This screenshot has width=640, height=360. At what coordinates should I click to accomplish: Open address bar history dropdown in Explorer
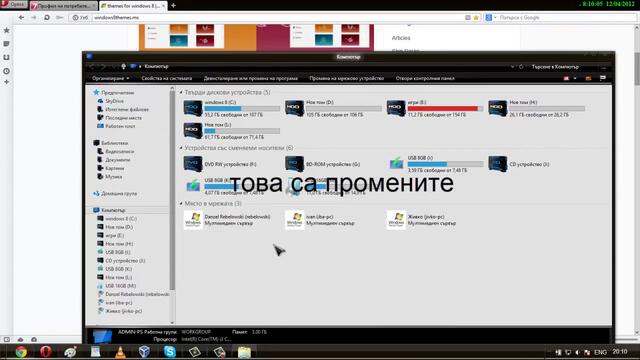512,67
